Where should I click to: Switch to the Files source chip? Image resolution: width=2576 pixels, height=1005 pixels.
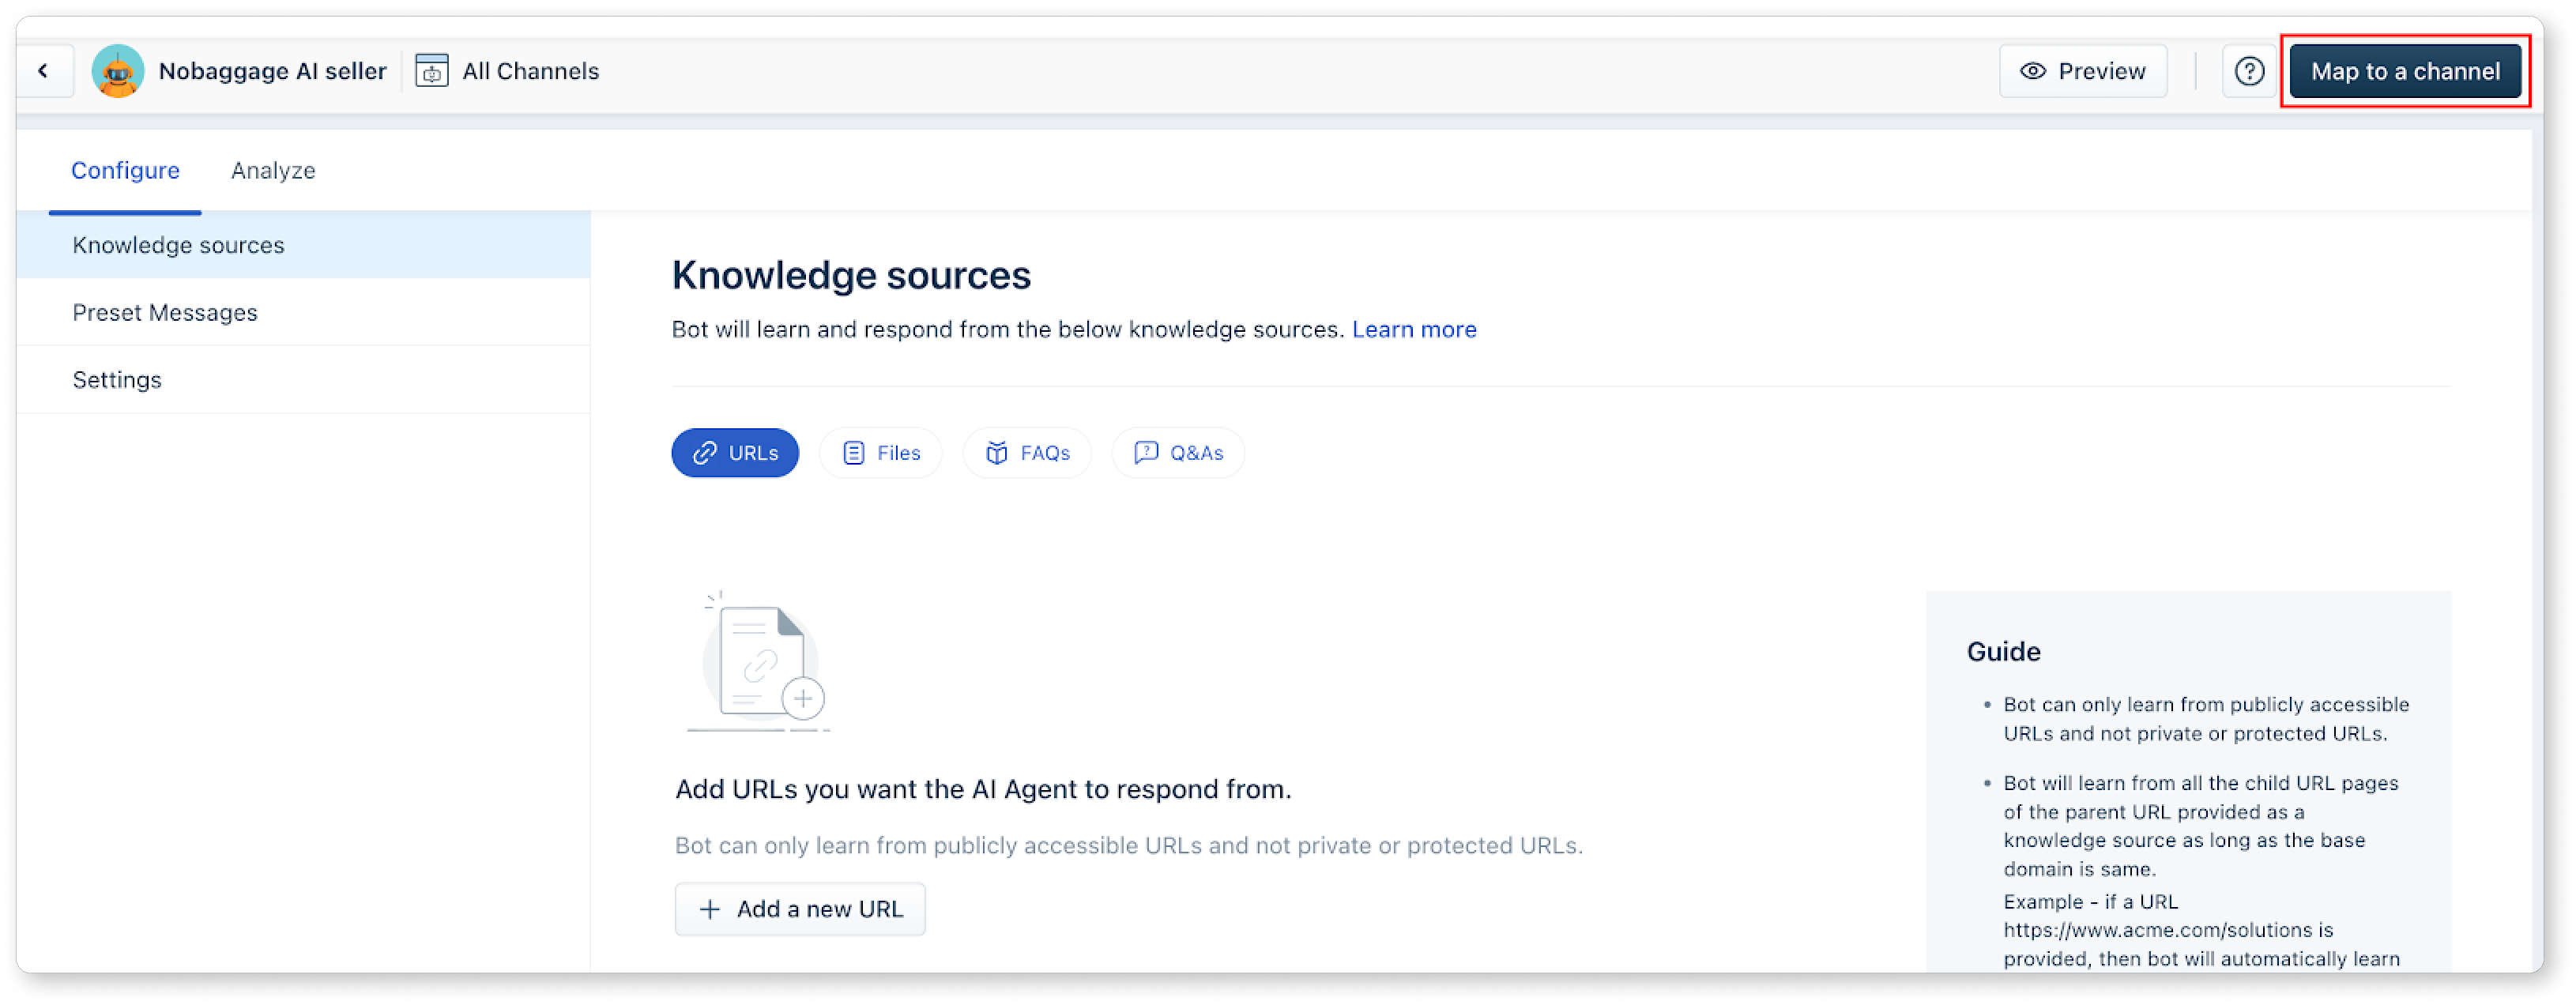(x=880, y=453)
